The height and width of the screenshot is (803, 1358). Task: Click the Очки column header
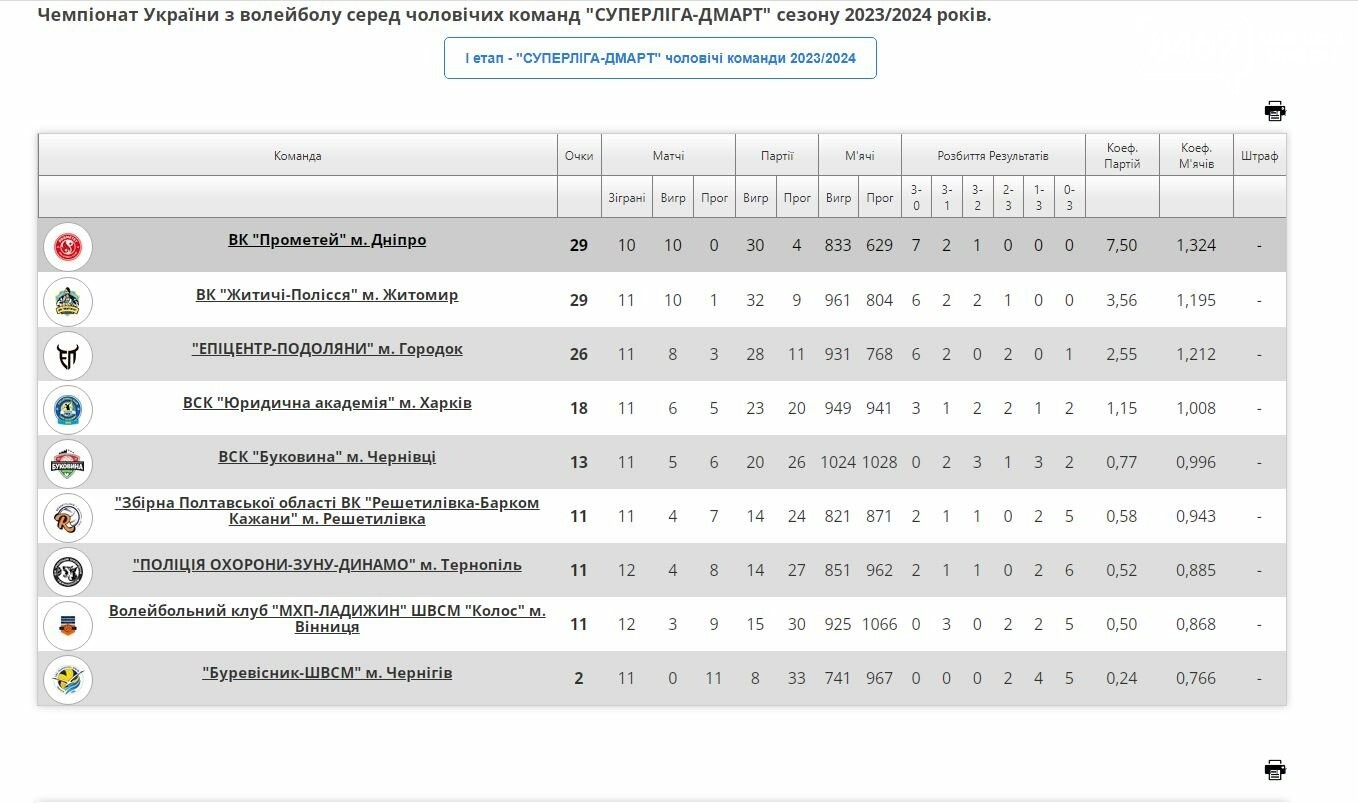[x=579, y=156]
